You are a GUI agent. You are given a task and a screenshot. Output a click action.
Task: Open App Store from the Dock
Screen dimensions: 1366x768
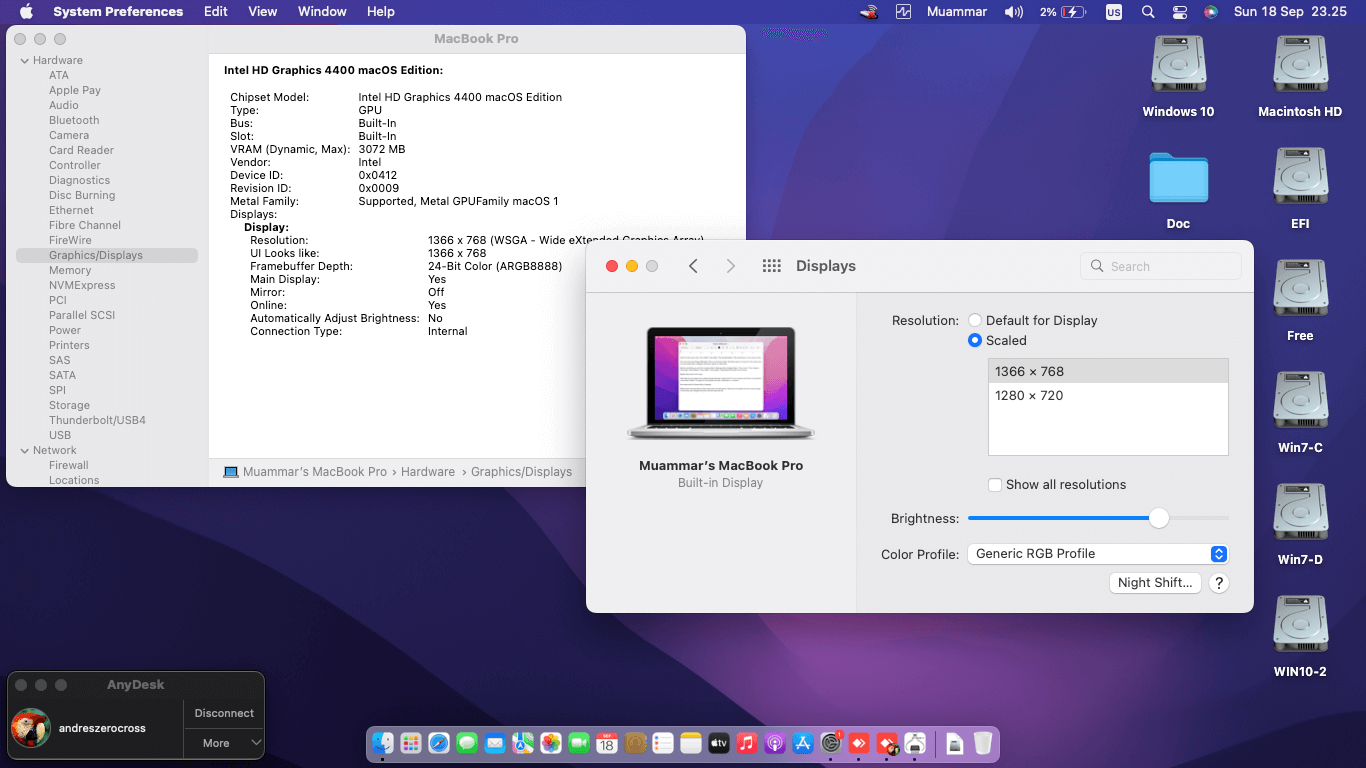803,743
